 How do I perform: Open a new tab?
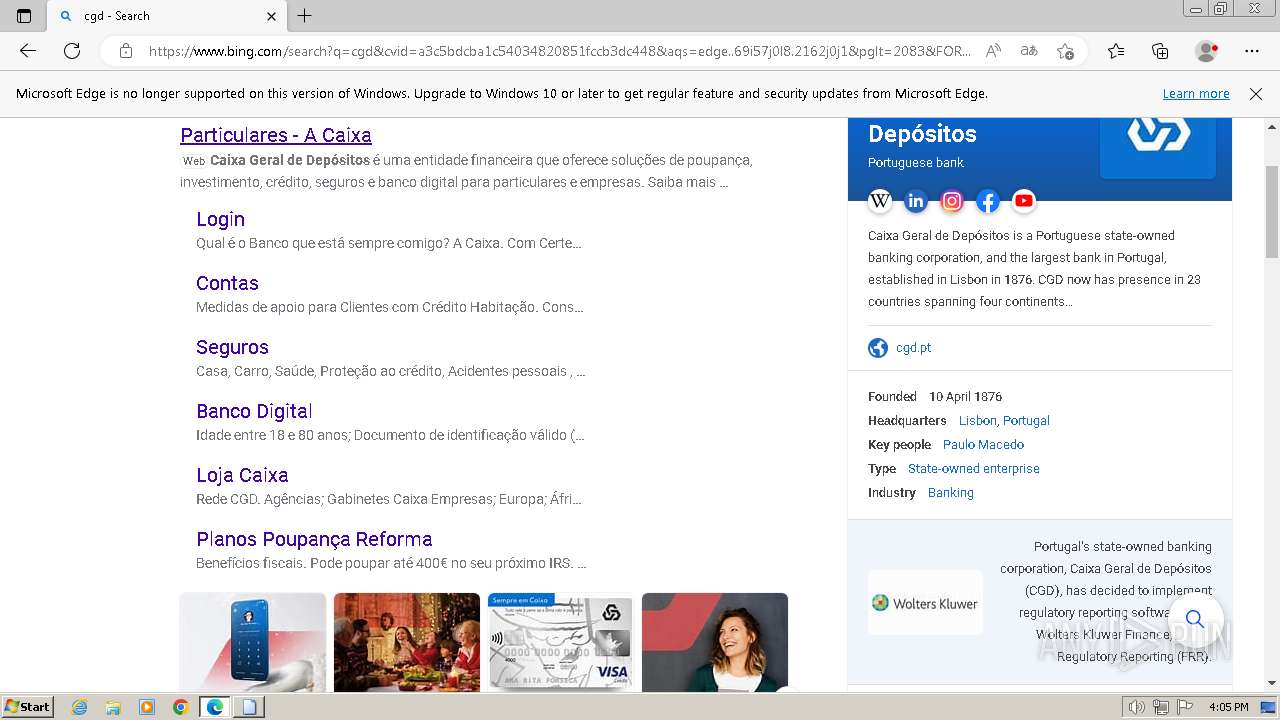(305, 16)
